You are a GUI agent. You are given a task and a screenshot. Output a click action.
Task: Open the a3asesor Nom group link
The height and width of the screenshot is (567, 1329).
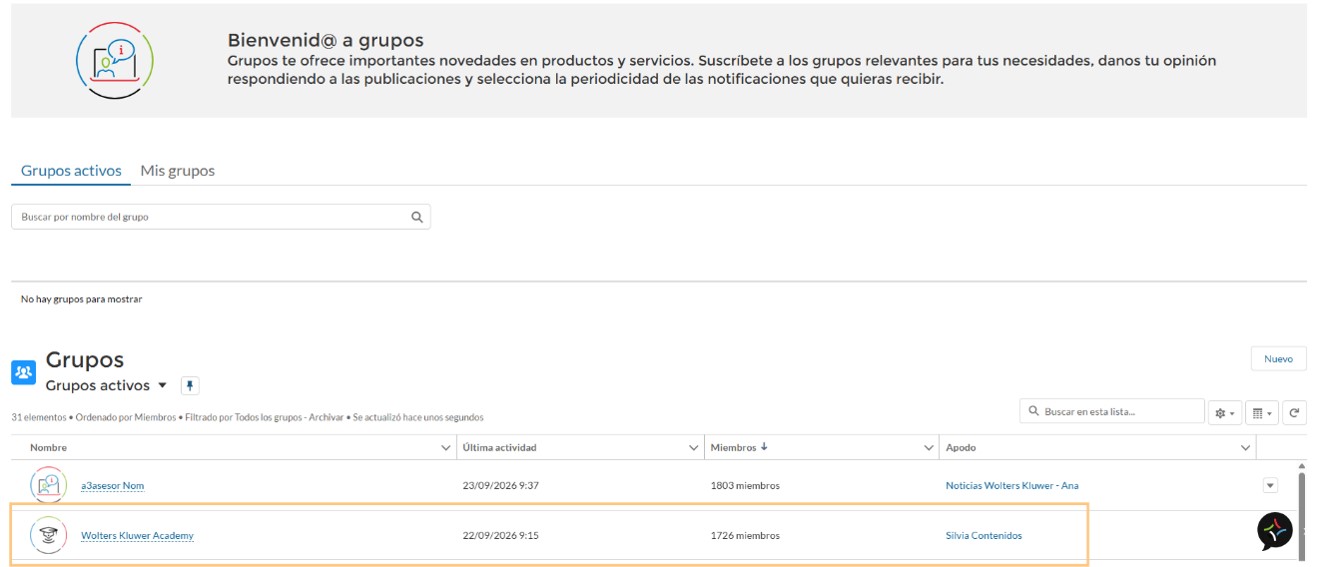[x=112, y=486]
